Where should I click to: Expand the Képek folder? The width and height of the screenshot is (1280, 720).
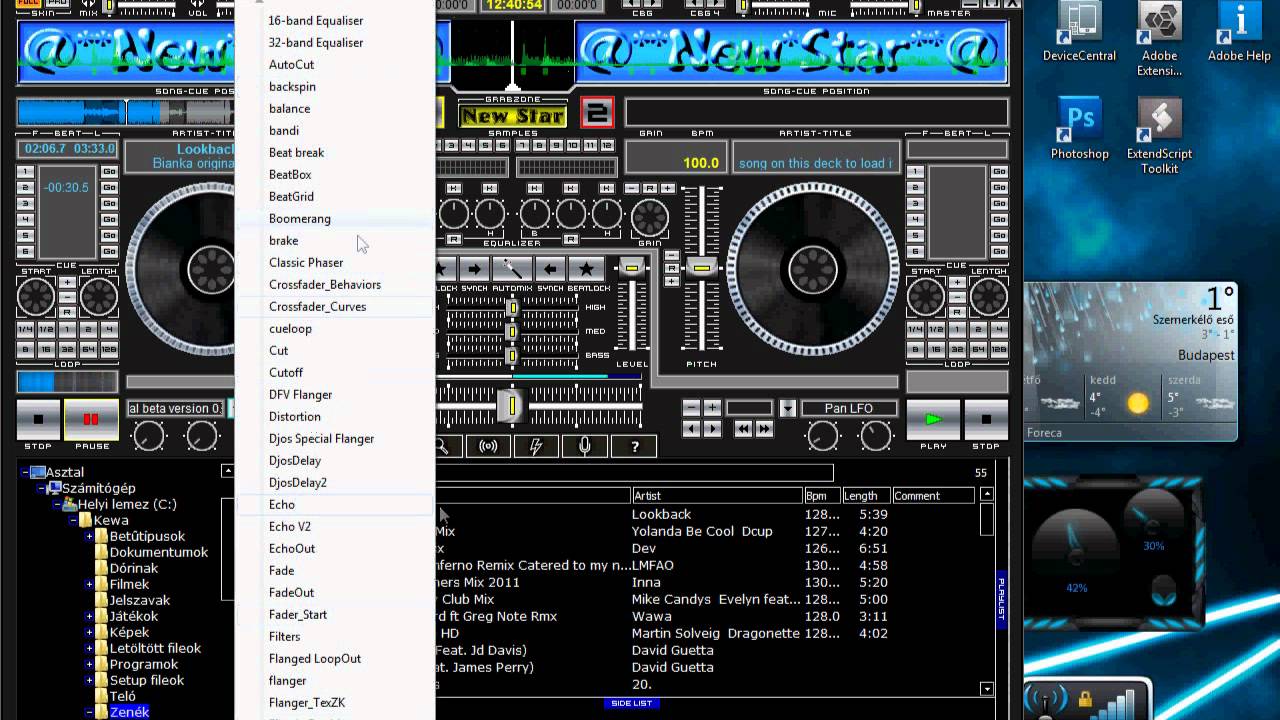click(x=89, y=632)
